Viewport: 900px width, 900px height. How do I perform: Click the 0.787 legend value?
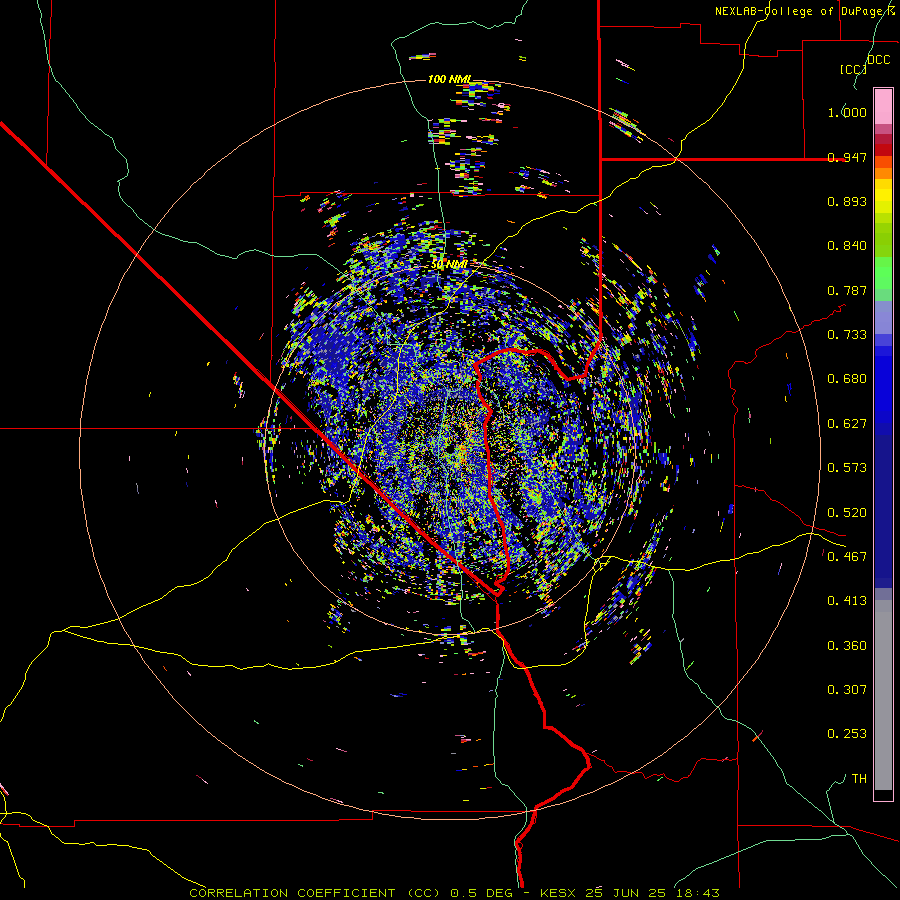click(x=847, y=290)
